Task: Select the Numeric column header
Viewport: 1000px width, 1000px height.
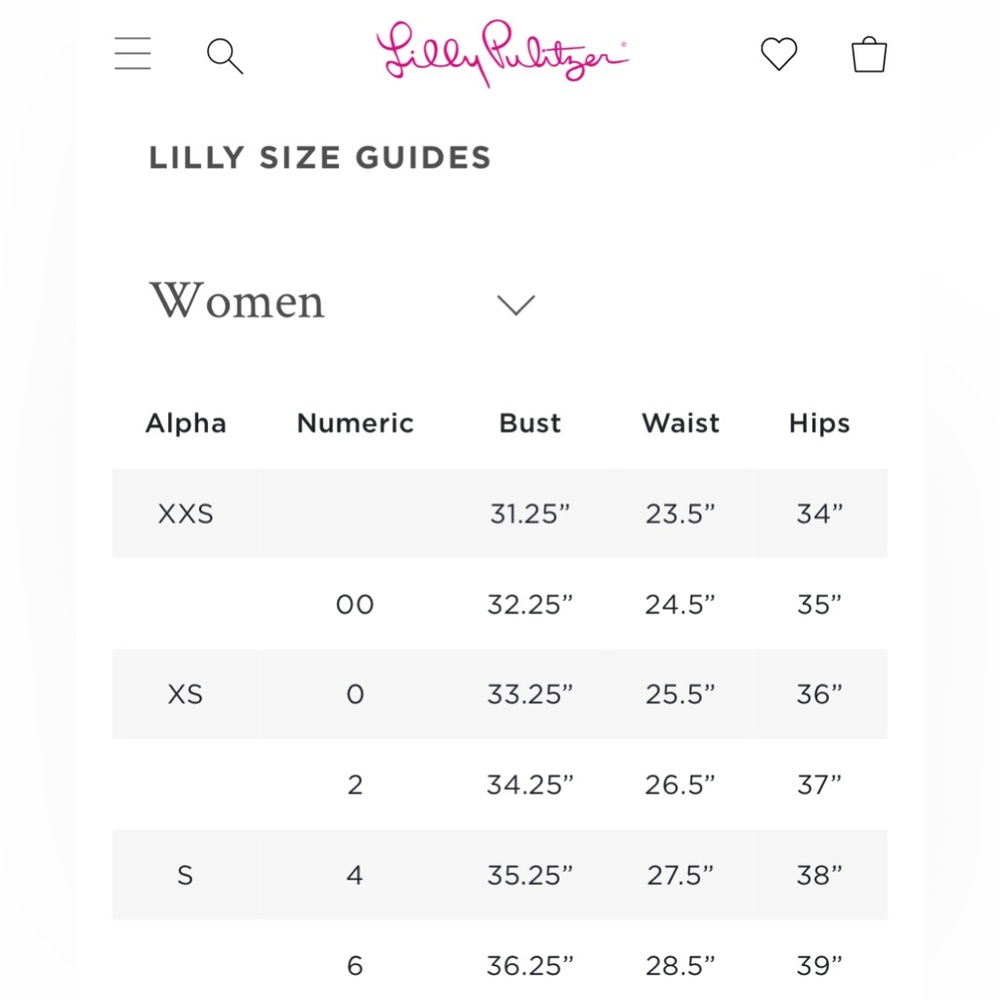Action: coord(355,423)
